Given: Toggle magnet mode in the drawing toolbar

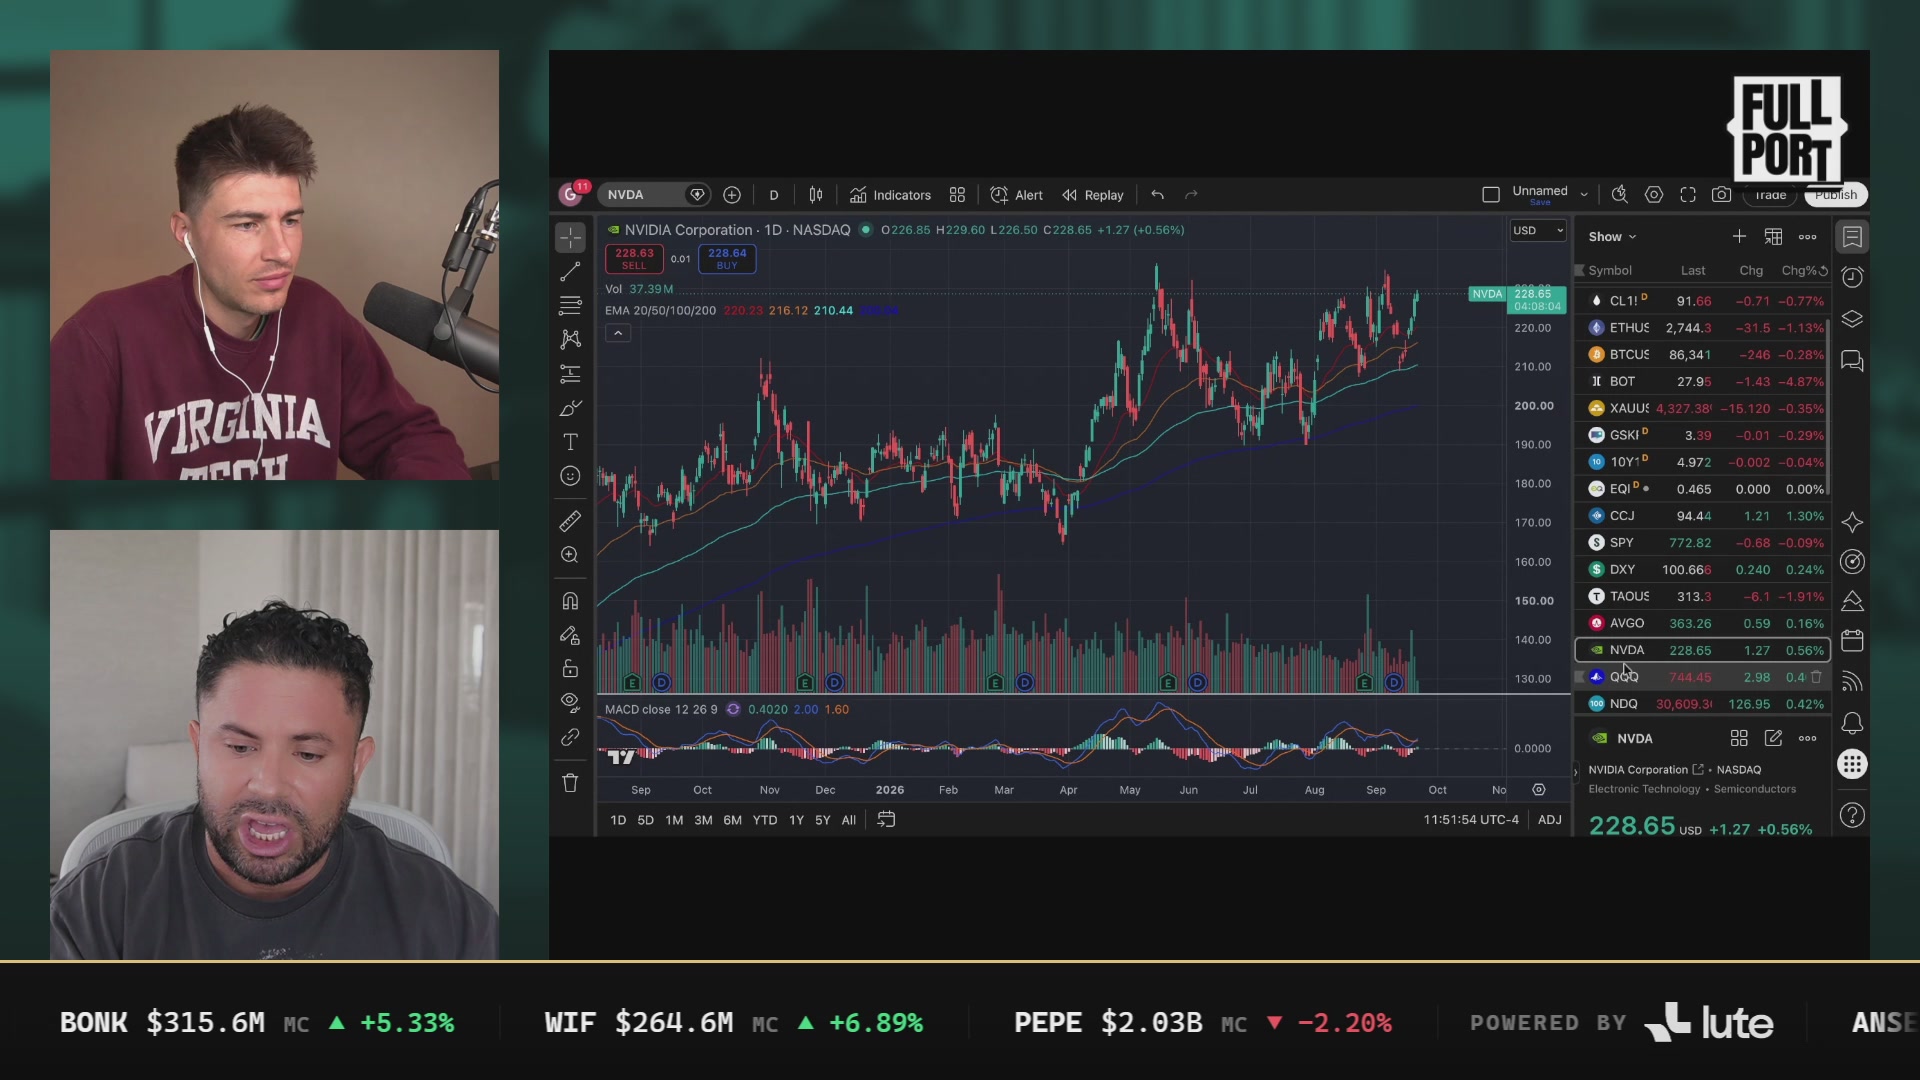Looking at the screenshot, I should click(x=570, y=601).
